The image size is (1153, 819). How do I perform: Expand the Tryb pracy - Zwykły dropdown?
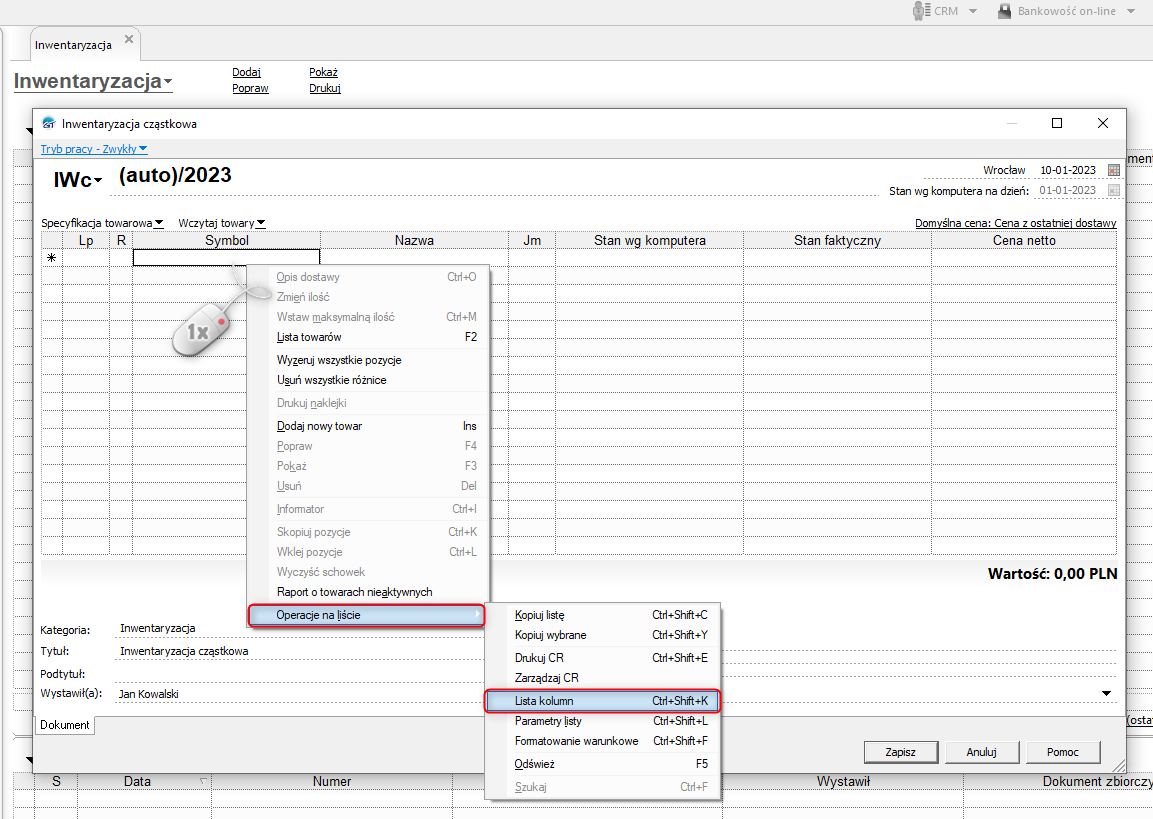click(94, 149)
